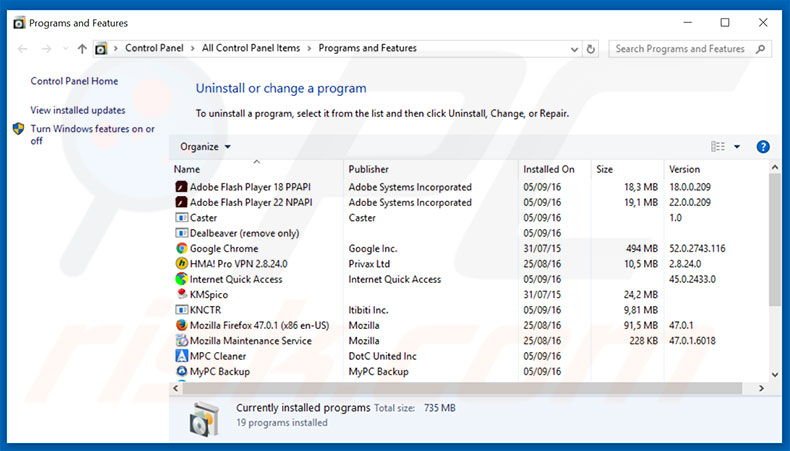Expand chevron after Control Panel breadcrumb
Viewport: 790px width, 451px height.
[x=192, y=48]
